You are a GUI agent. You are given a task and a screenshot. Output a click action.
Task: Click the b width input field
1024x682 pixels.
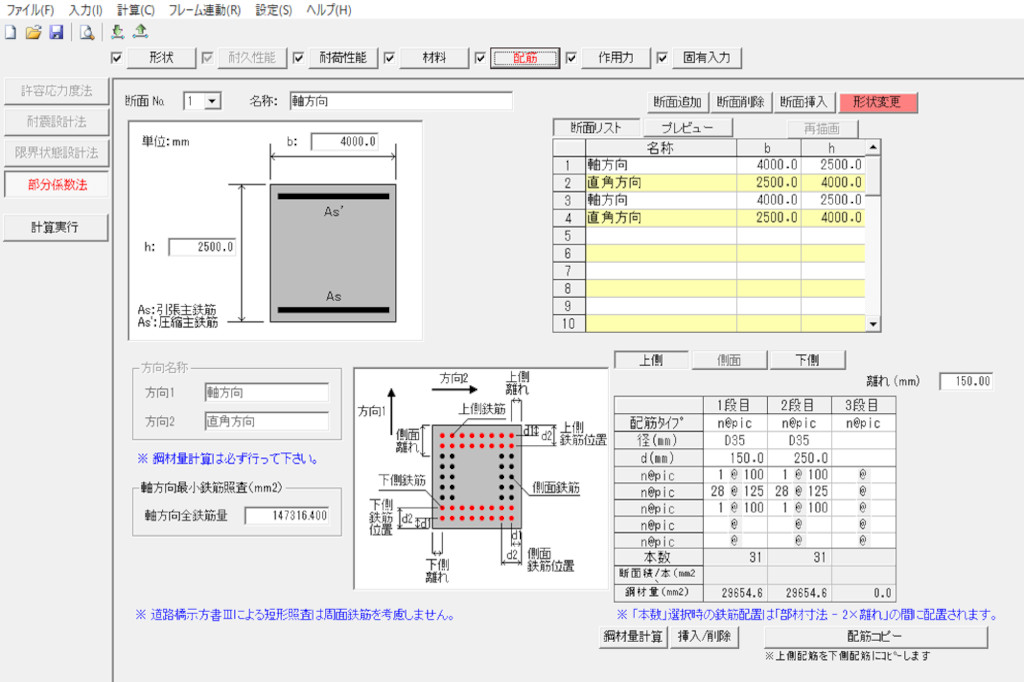(345, 142)
